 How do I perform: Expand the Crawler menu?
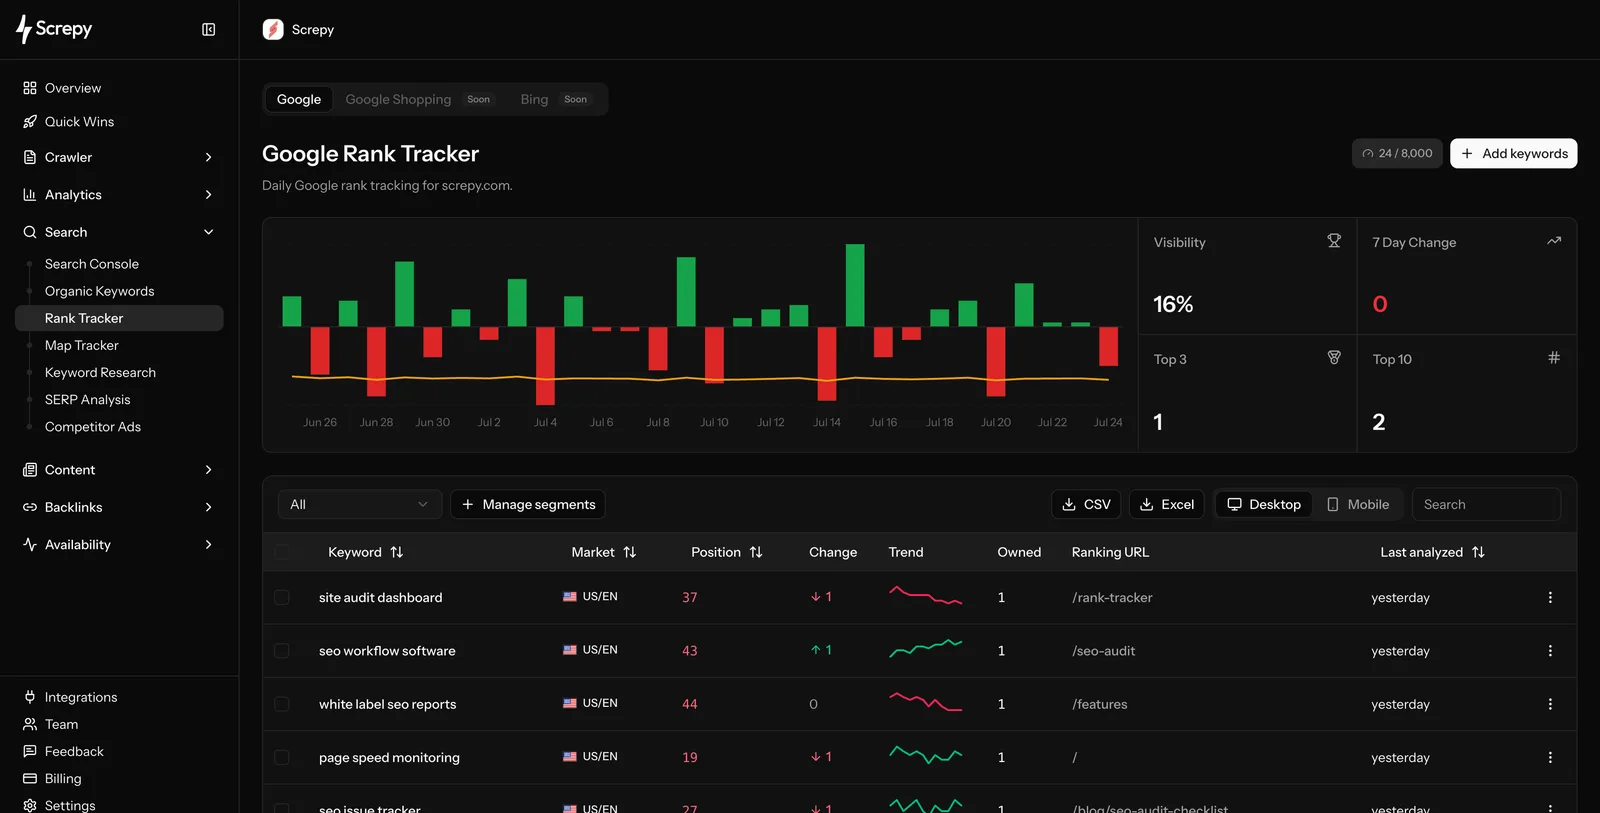119,157
